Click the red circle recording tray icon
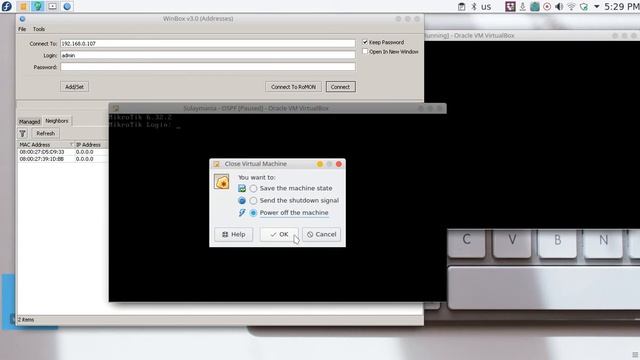This screenshot has width=640, height=360. point(547,7)
